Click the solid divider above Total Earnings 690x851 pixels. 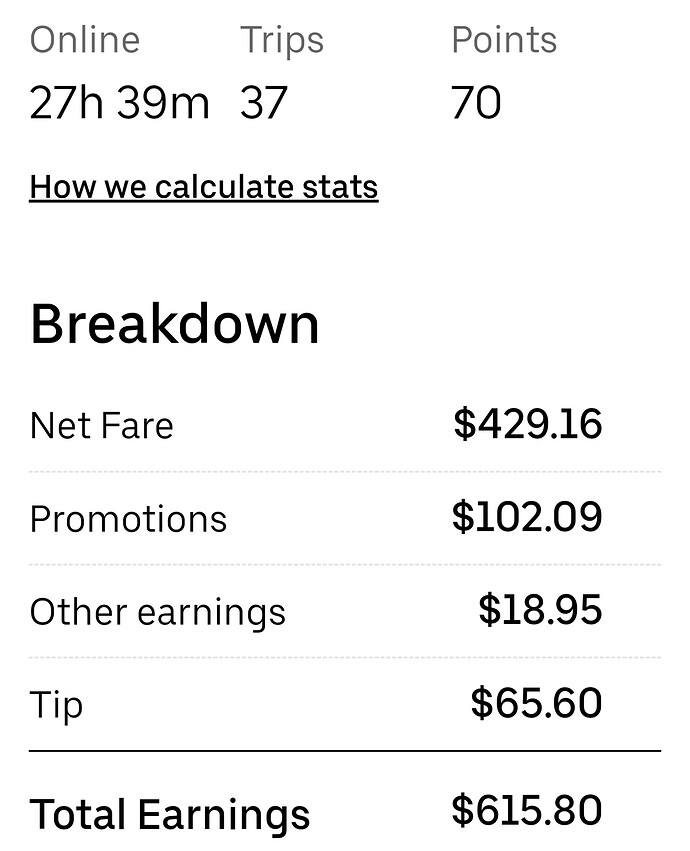point(345,750)
